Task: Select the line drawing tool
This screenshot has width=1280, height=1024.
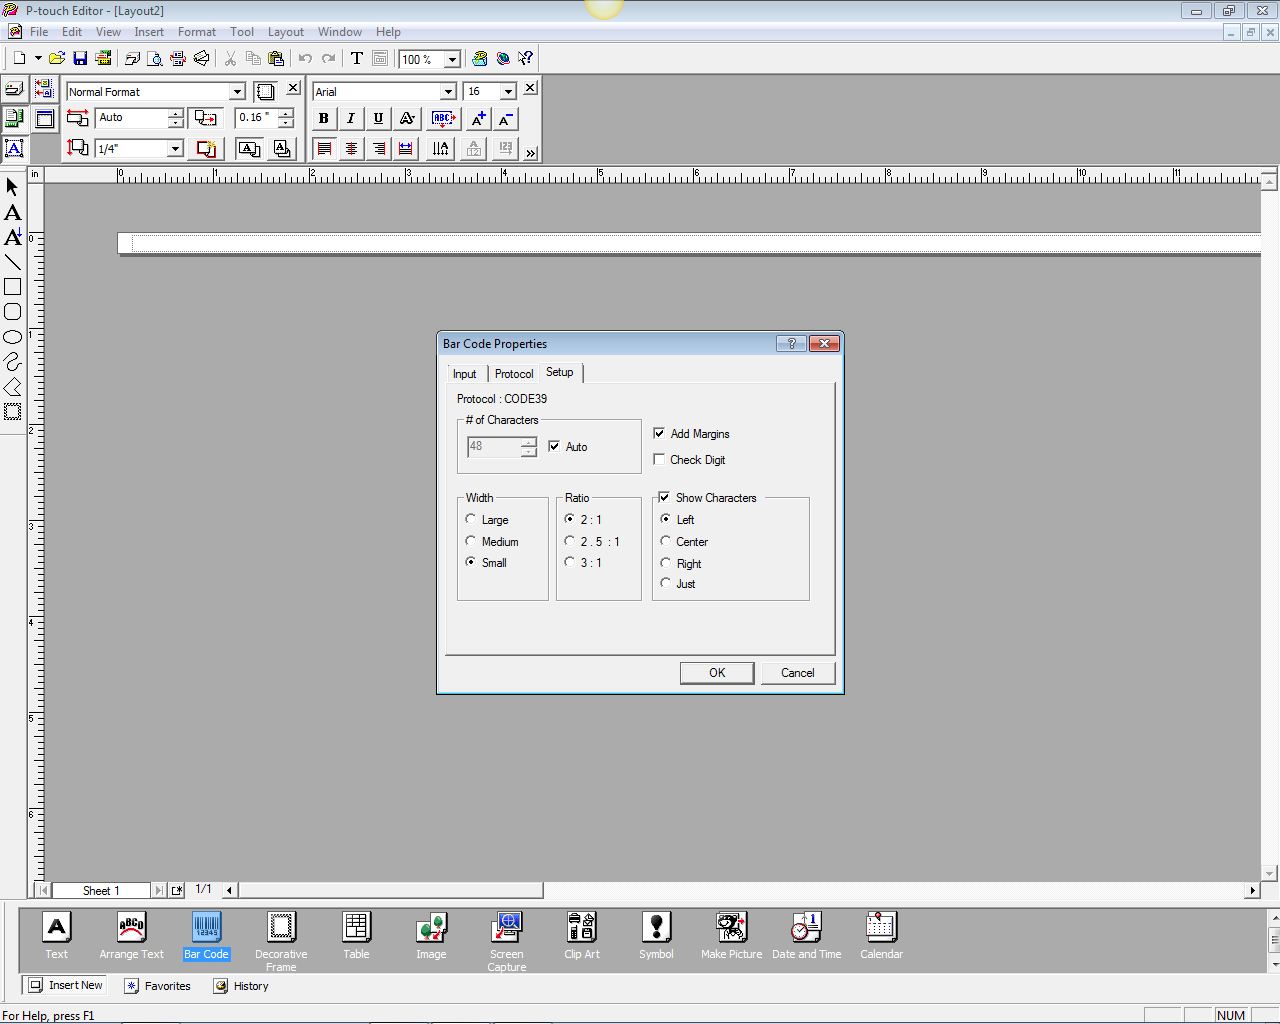Action: tap(12, 262)
